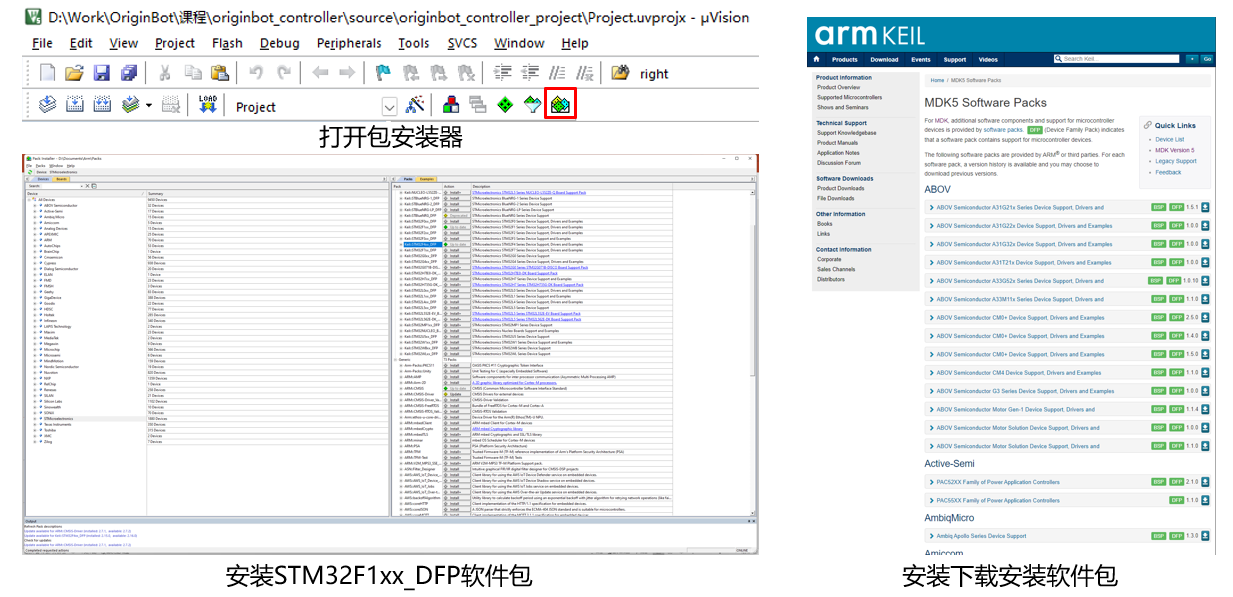Open the SVCS menu

point(462,43)
